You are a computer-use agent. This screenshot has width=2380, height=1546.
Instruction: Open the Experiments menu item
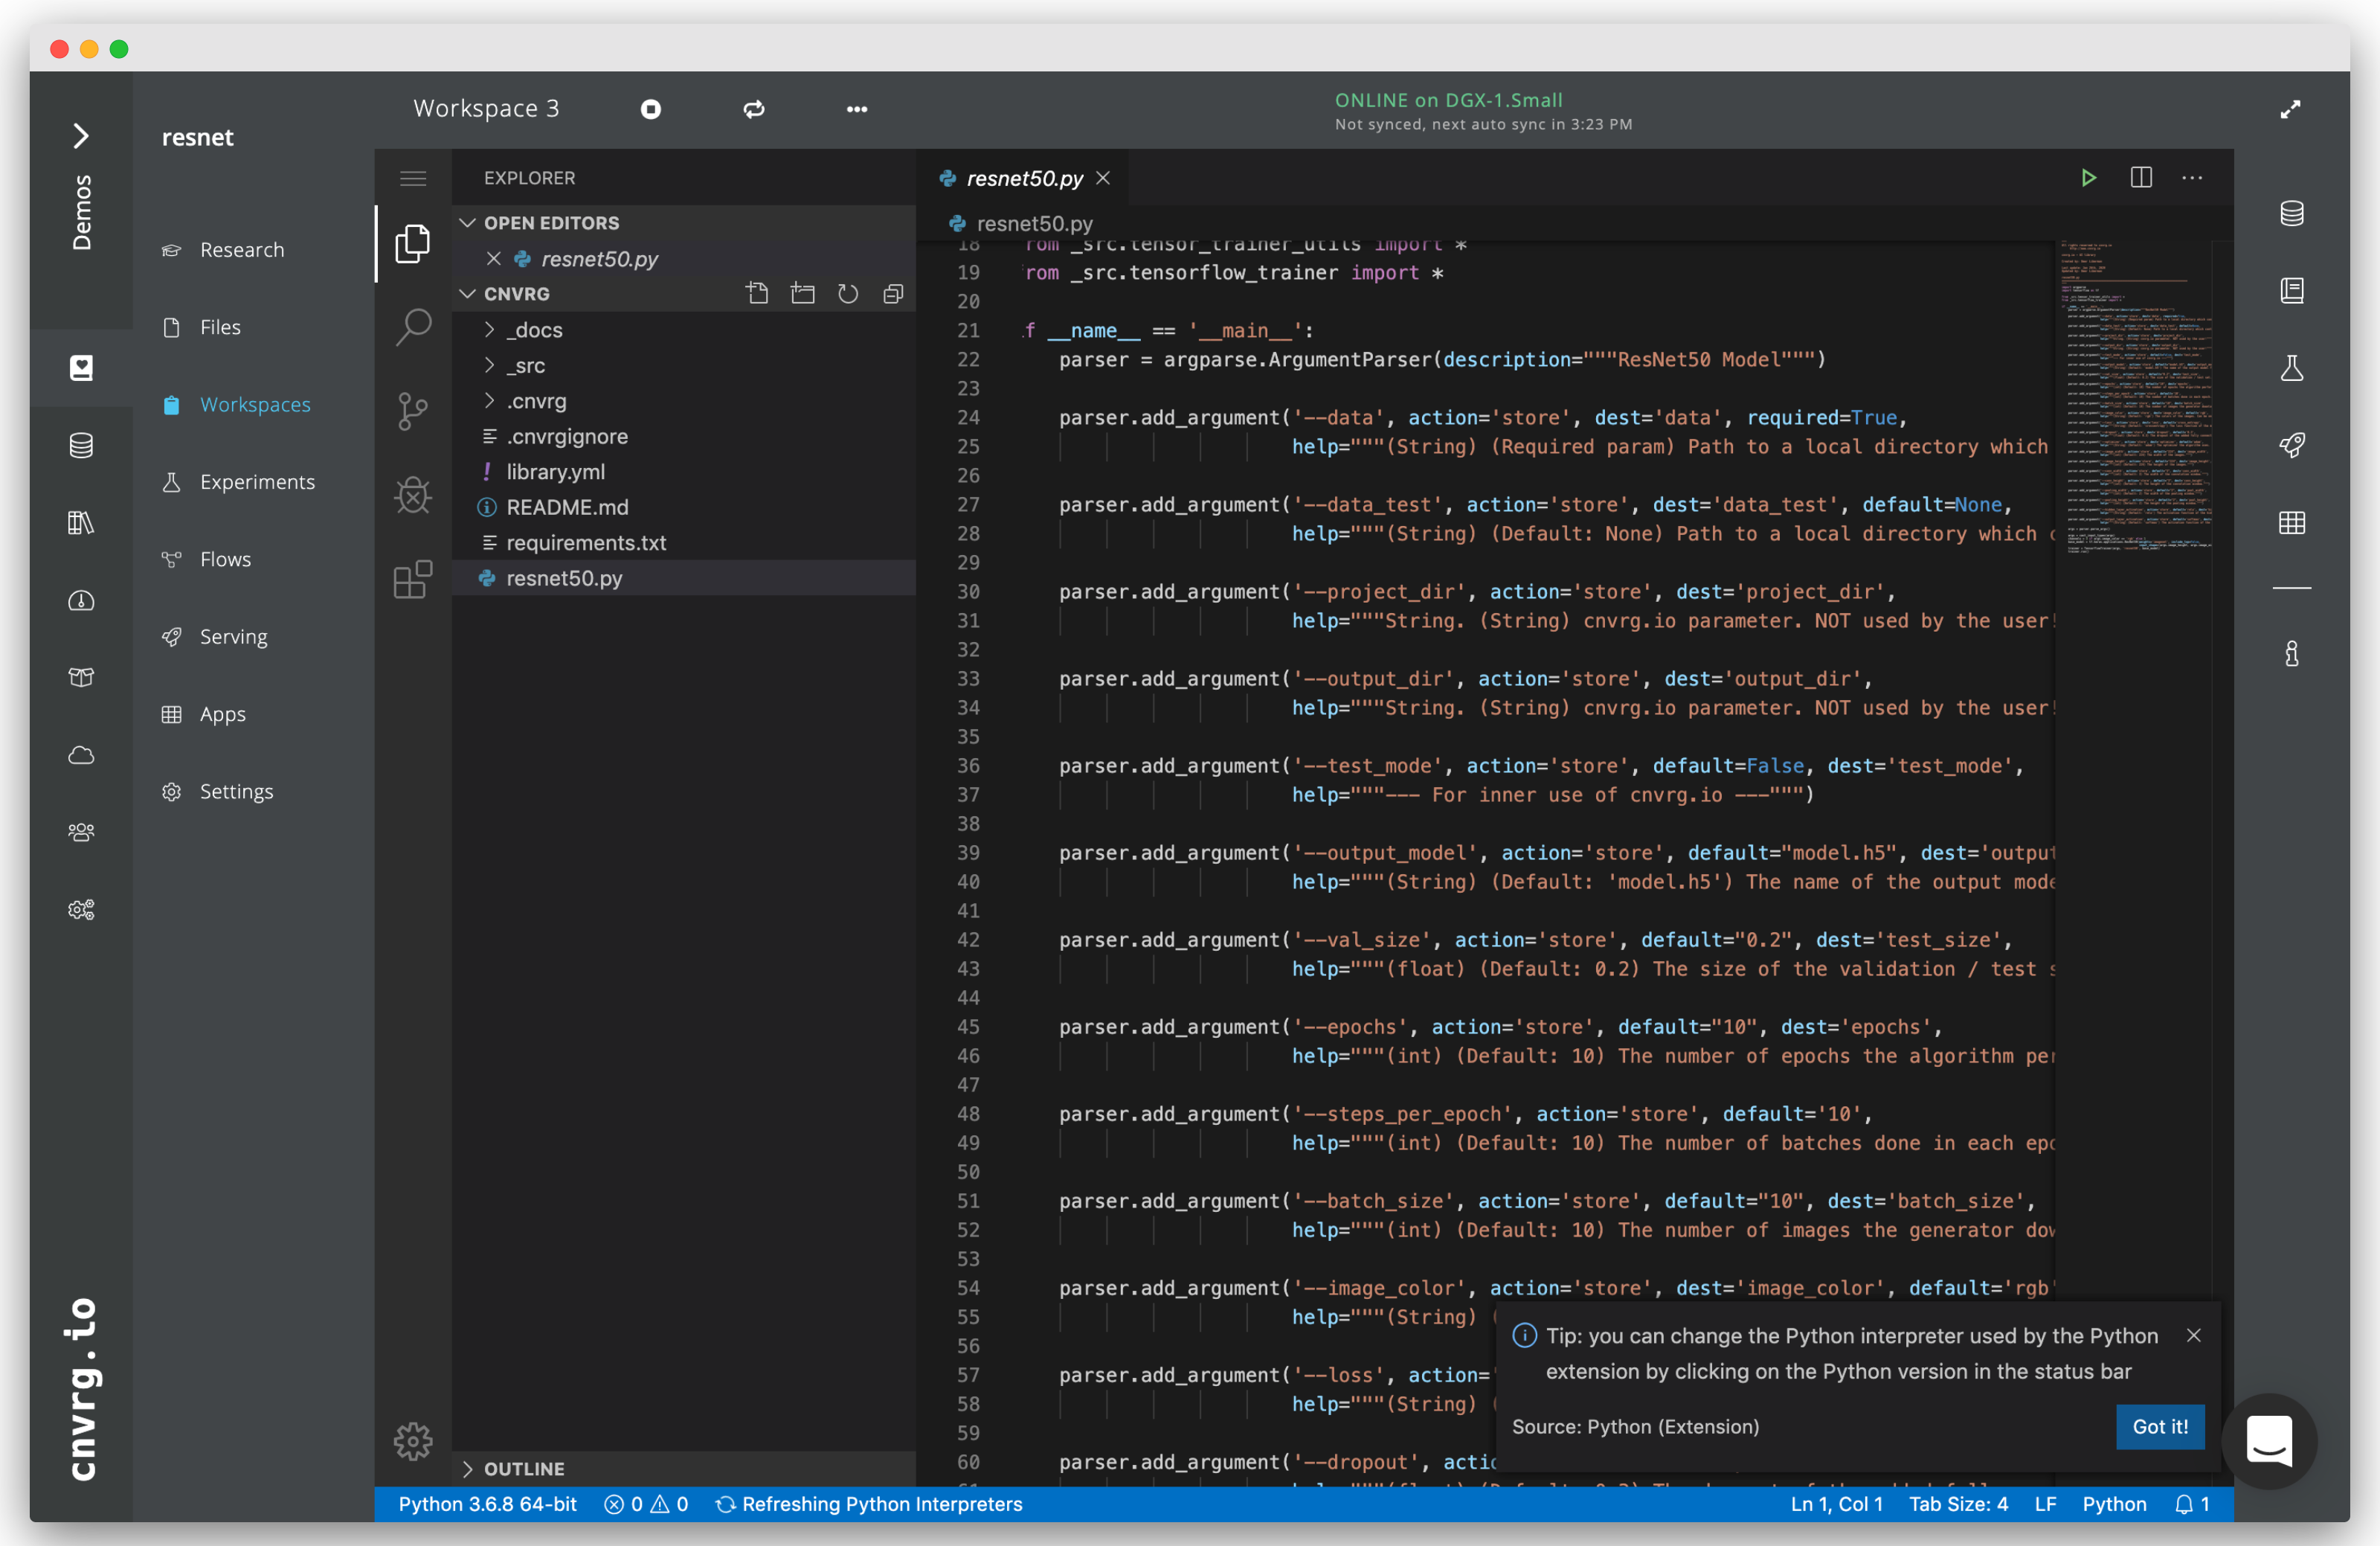pos(257,482)
